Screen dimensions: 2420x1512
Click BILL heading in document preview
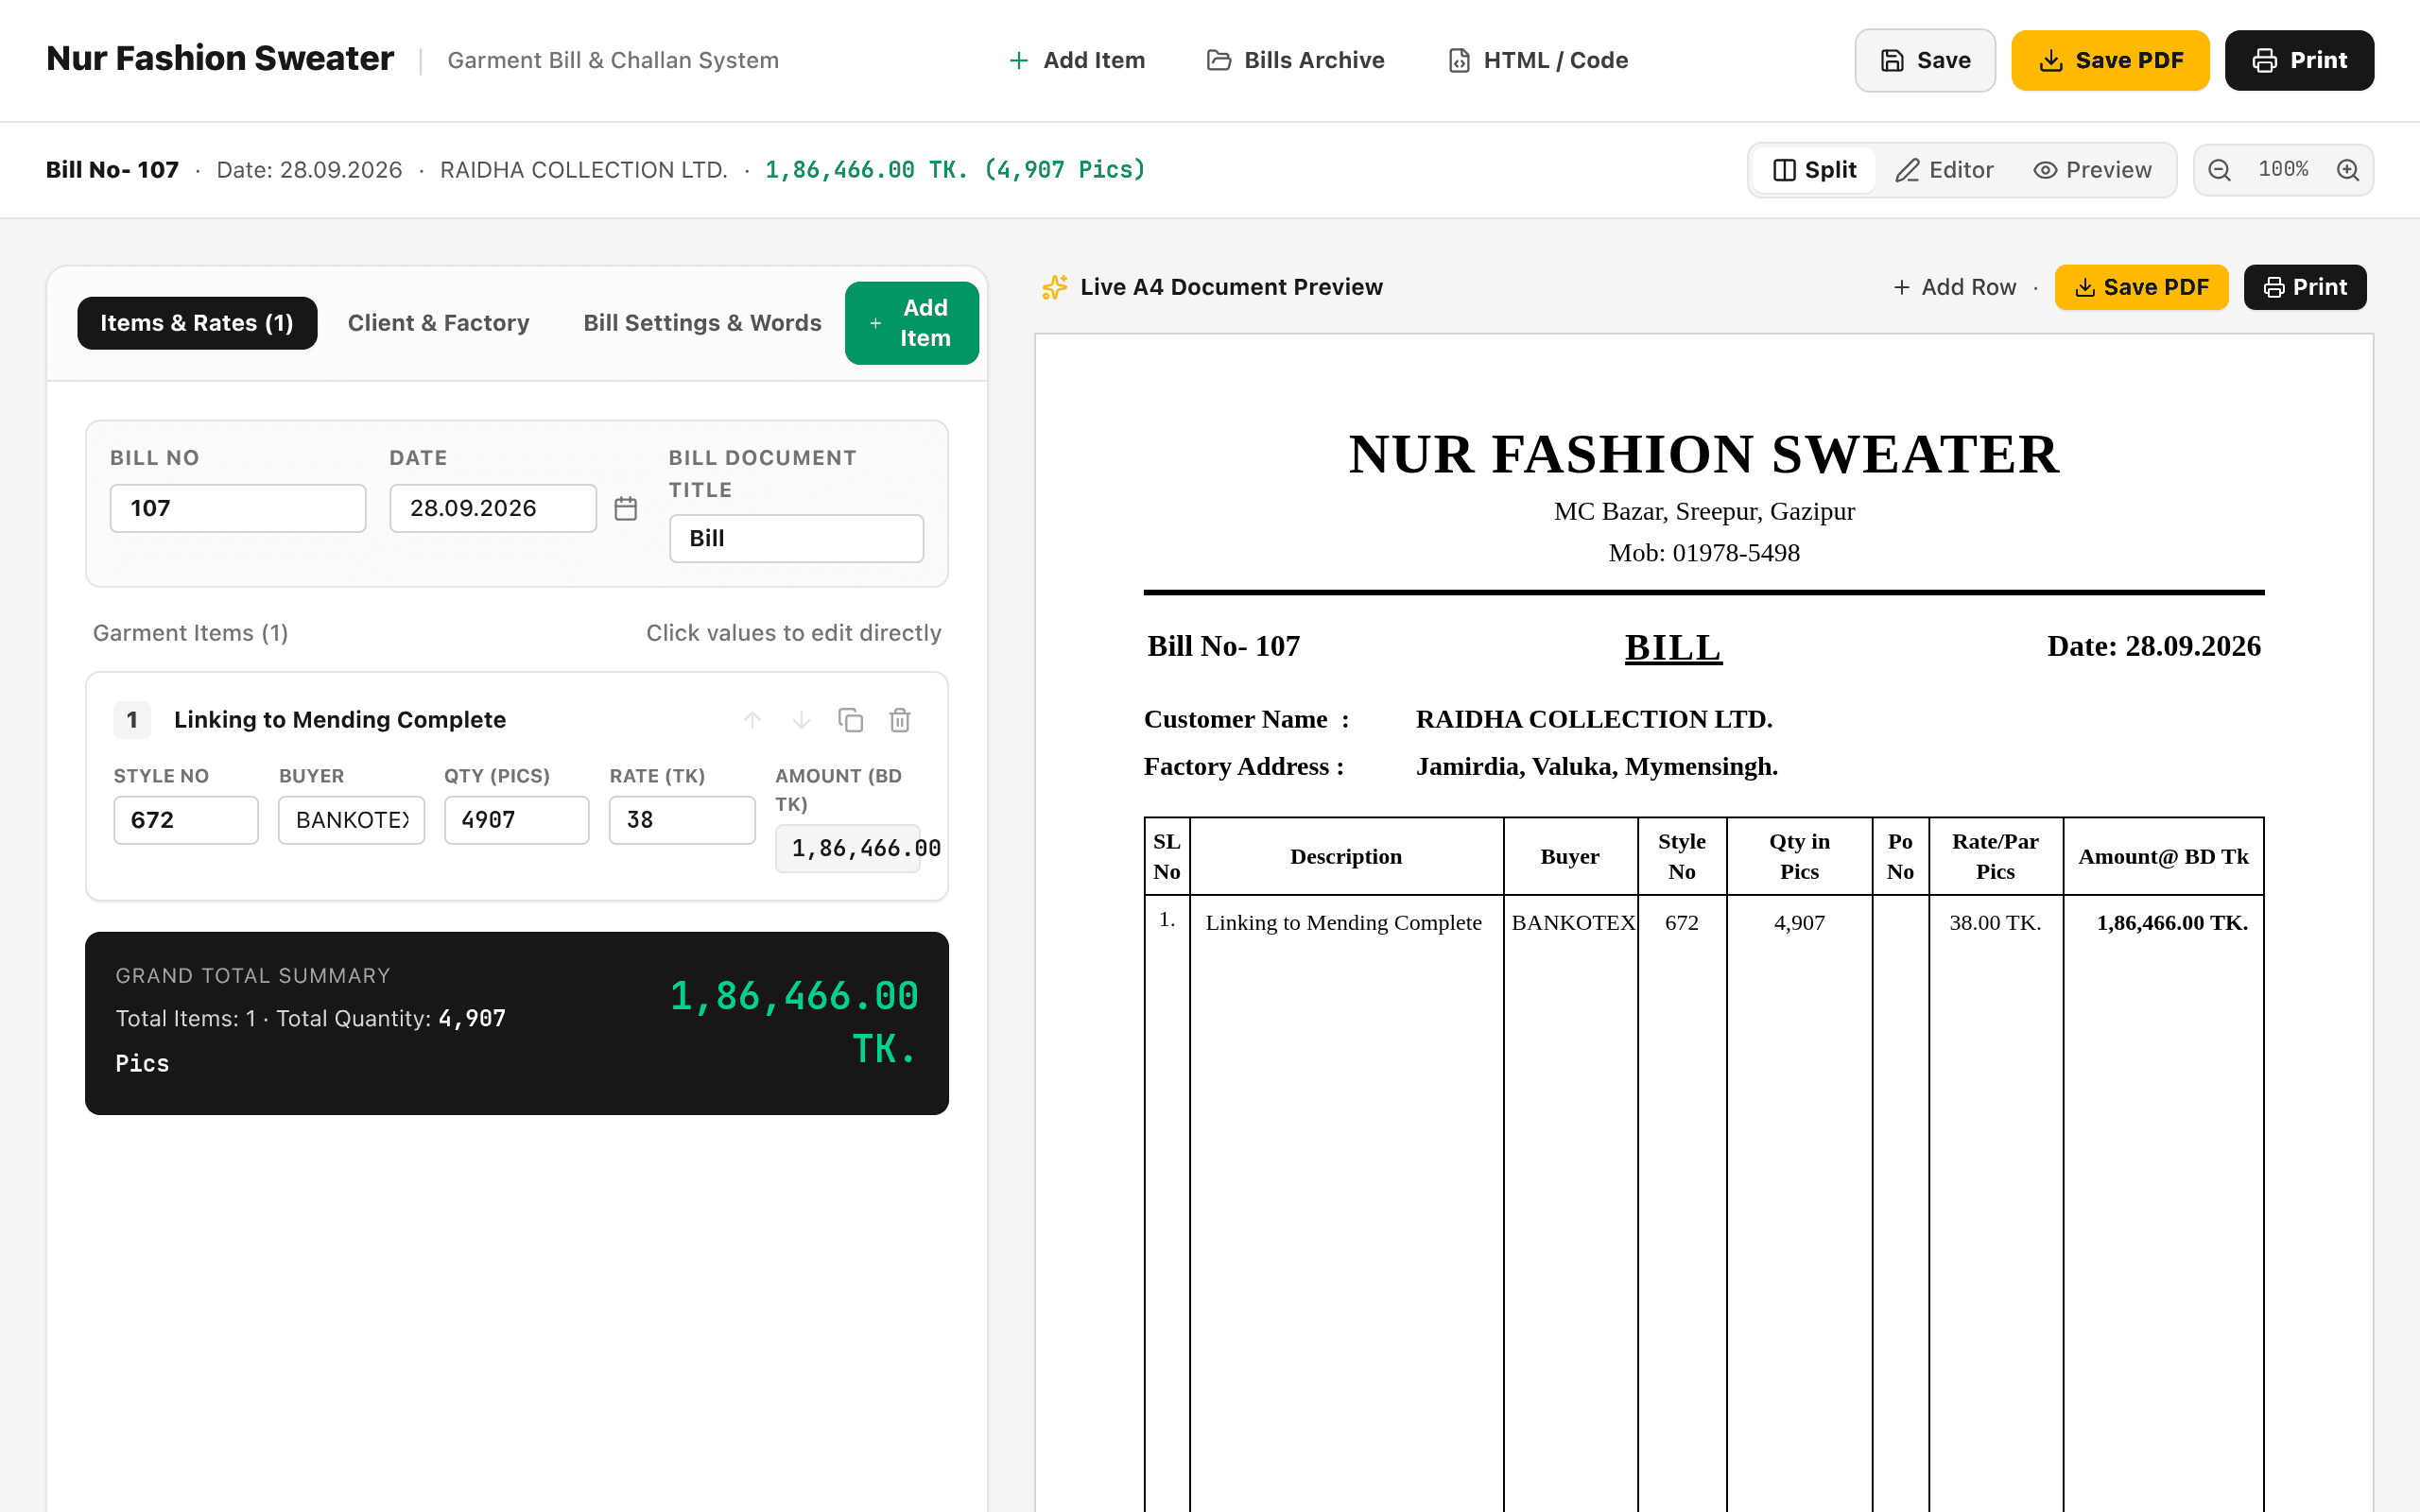[1673, 647]
